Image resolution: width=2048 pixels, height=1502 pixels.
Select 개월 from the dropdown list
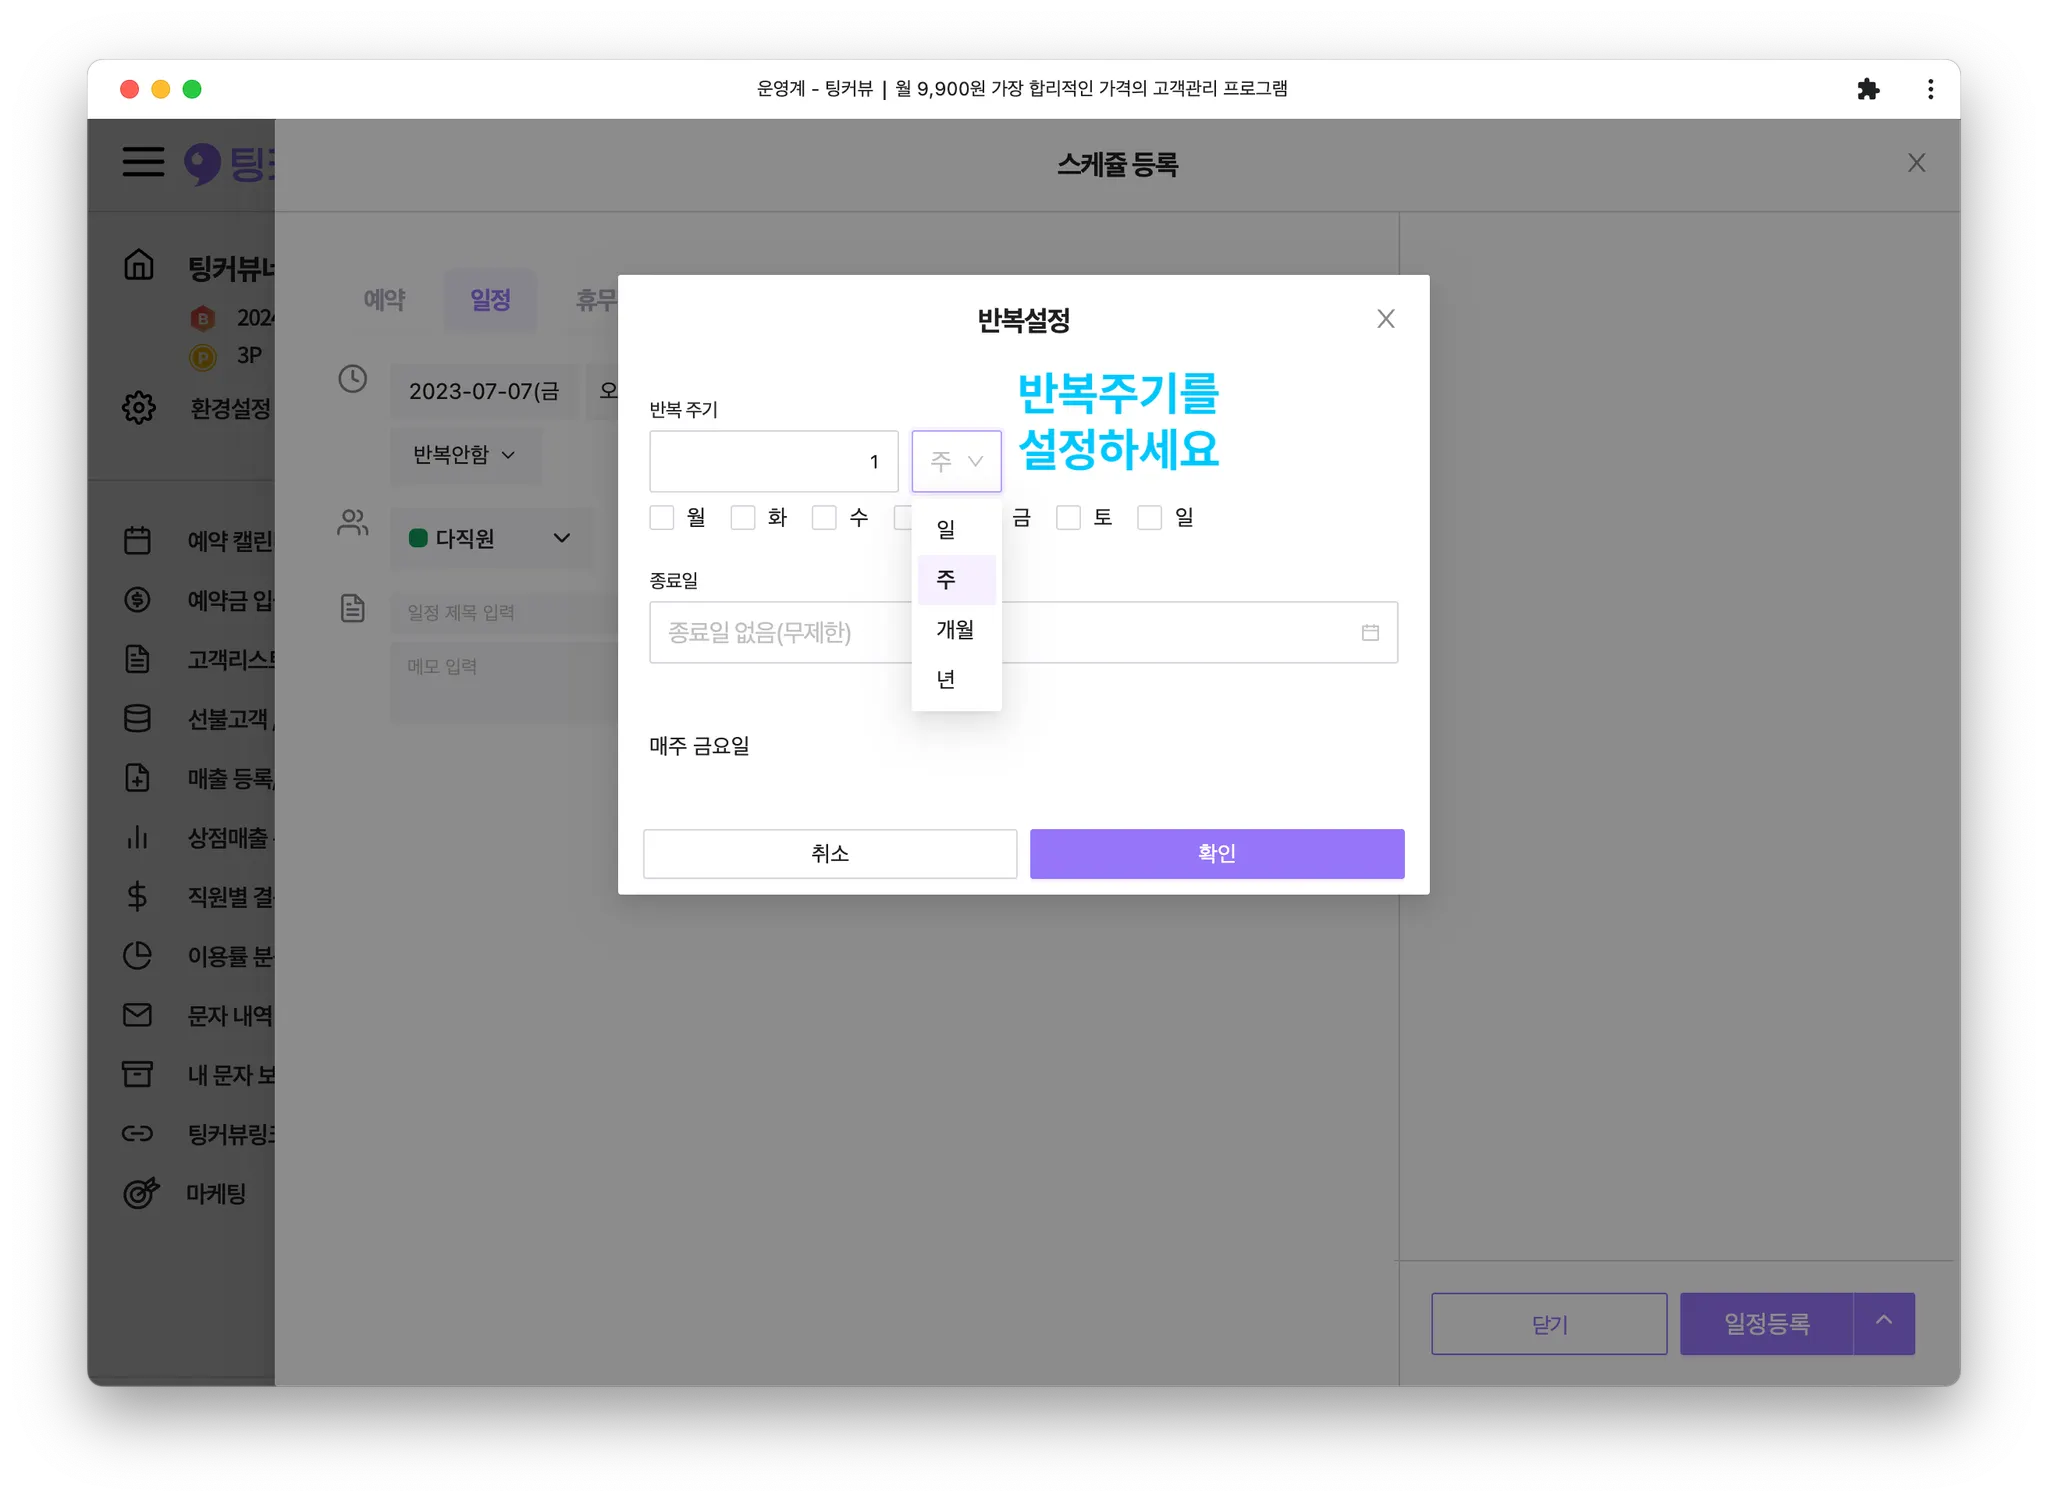coord(955,630)
